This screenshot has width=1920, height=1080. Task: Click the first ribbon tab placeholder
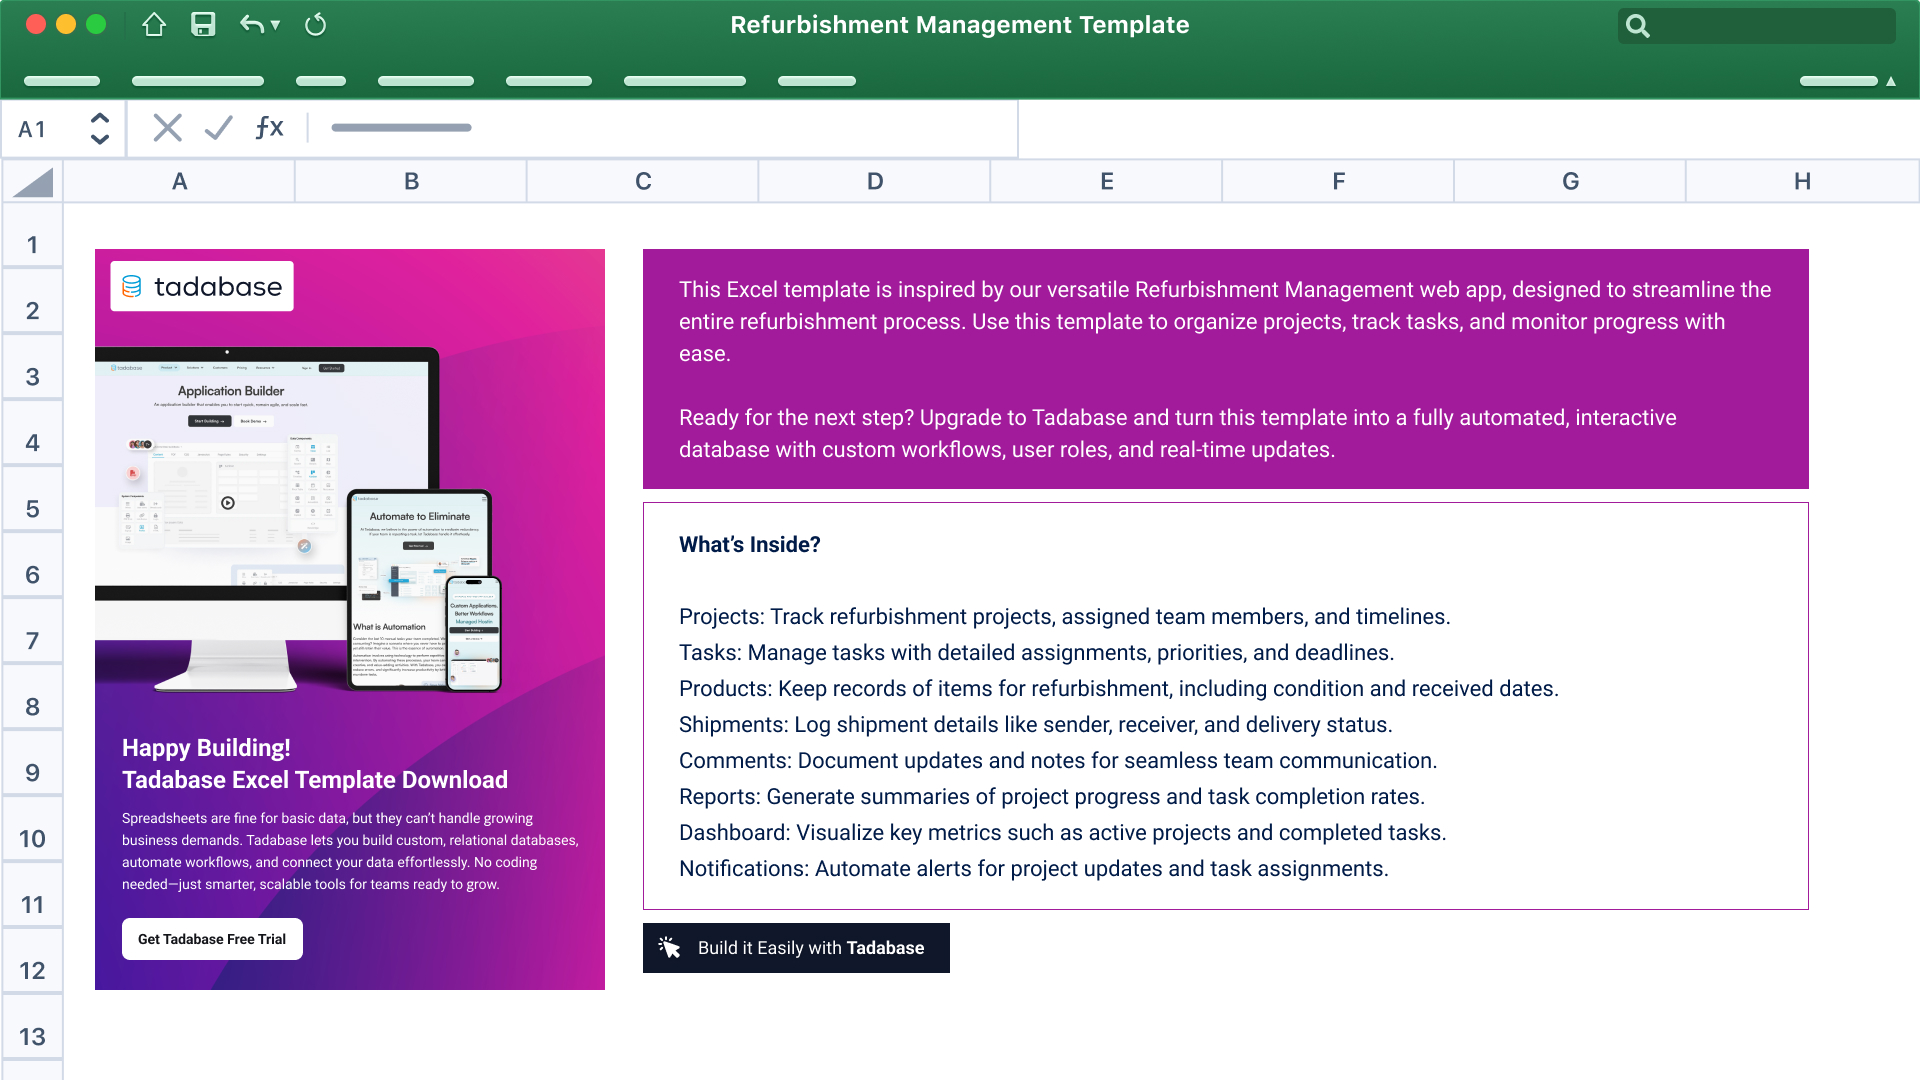click(62, 81)
